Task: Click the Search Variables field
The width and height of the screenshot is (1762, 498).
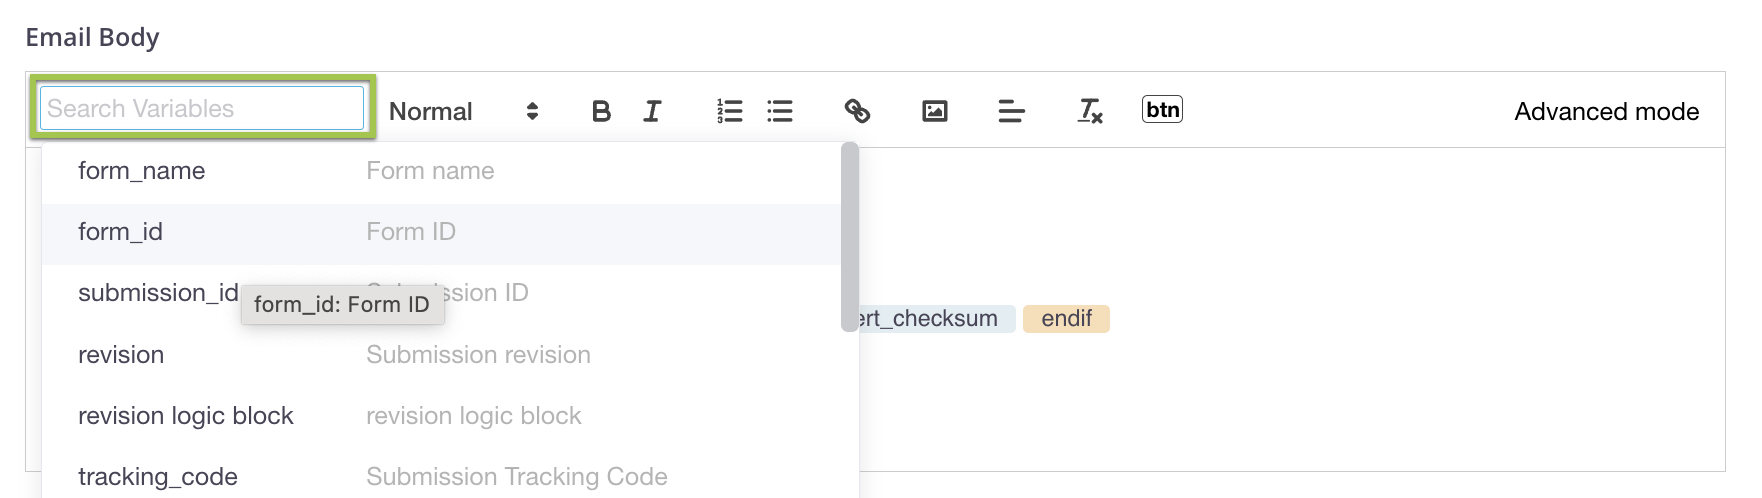Action: [x=202, y=108]
